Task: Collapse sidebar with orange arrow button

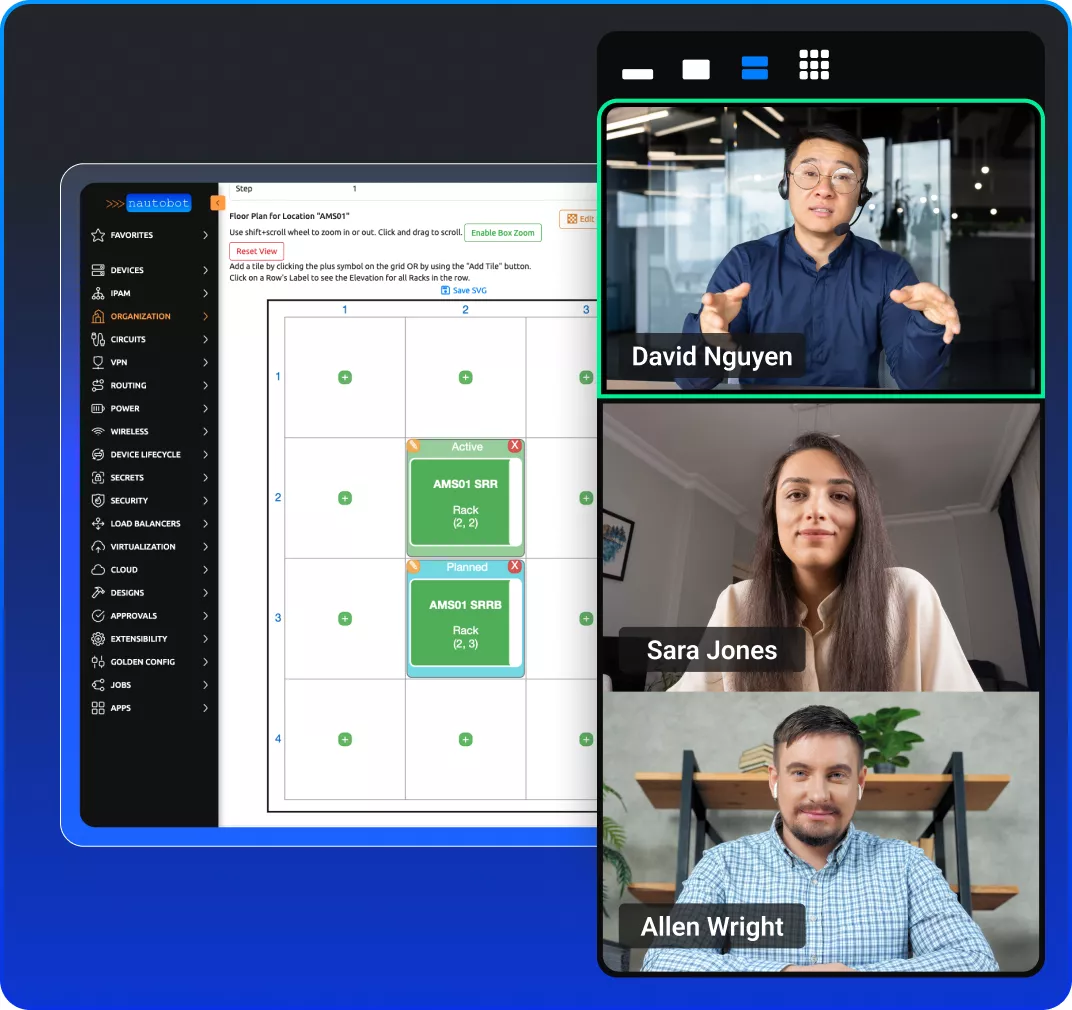Action: [217, 203]
